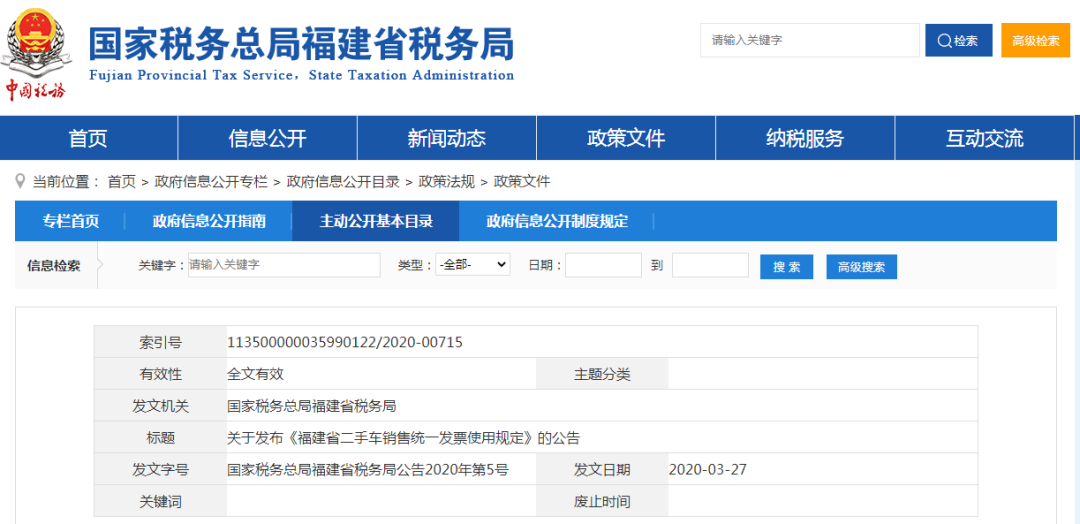Click the 发文机关 value 国家税务总局福建省税务局
This screenshot has width=1080, height=524.
pyautogui.click(x=312, y=406)
